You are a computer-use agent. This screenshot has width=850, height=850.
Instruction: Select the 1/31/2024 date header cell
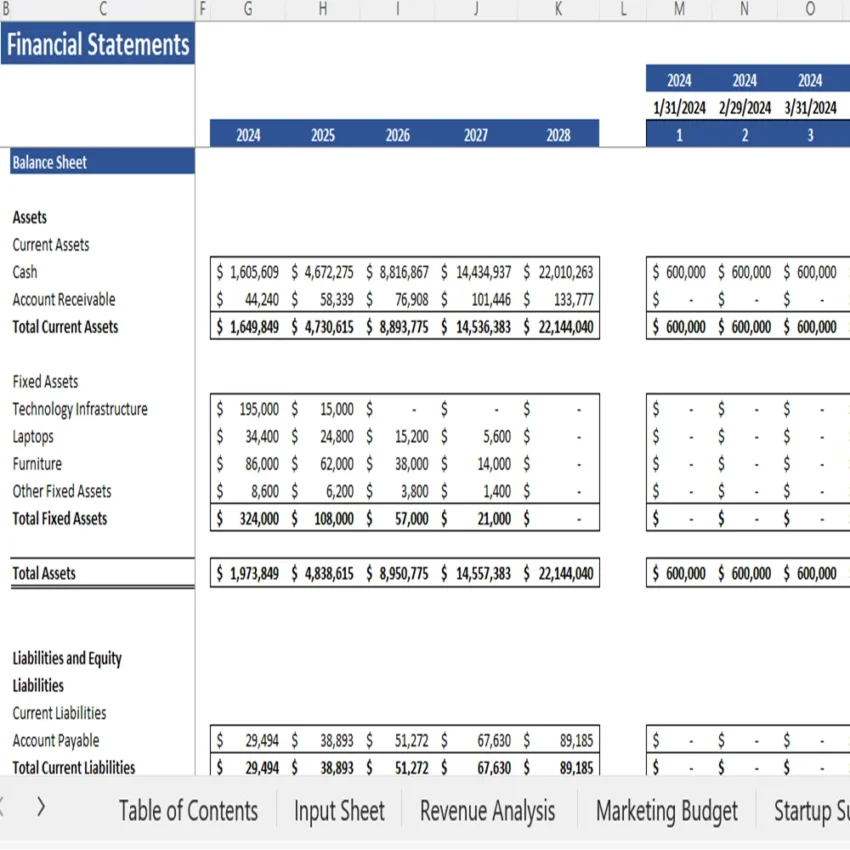679,105
